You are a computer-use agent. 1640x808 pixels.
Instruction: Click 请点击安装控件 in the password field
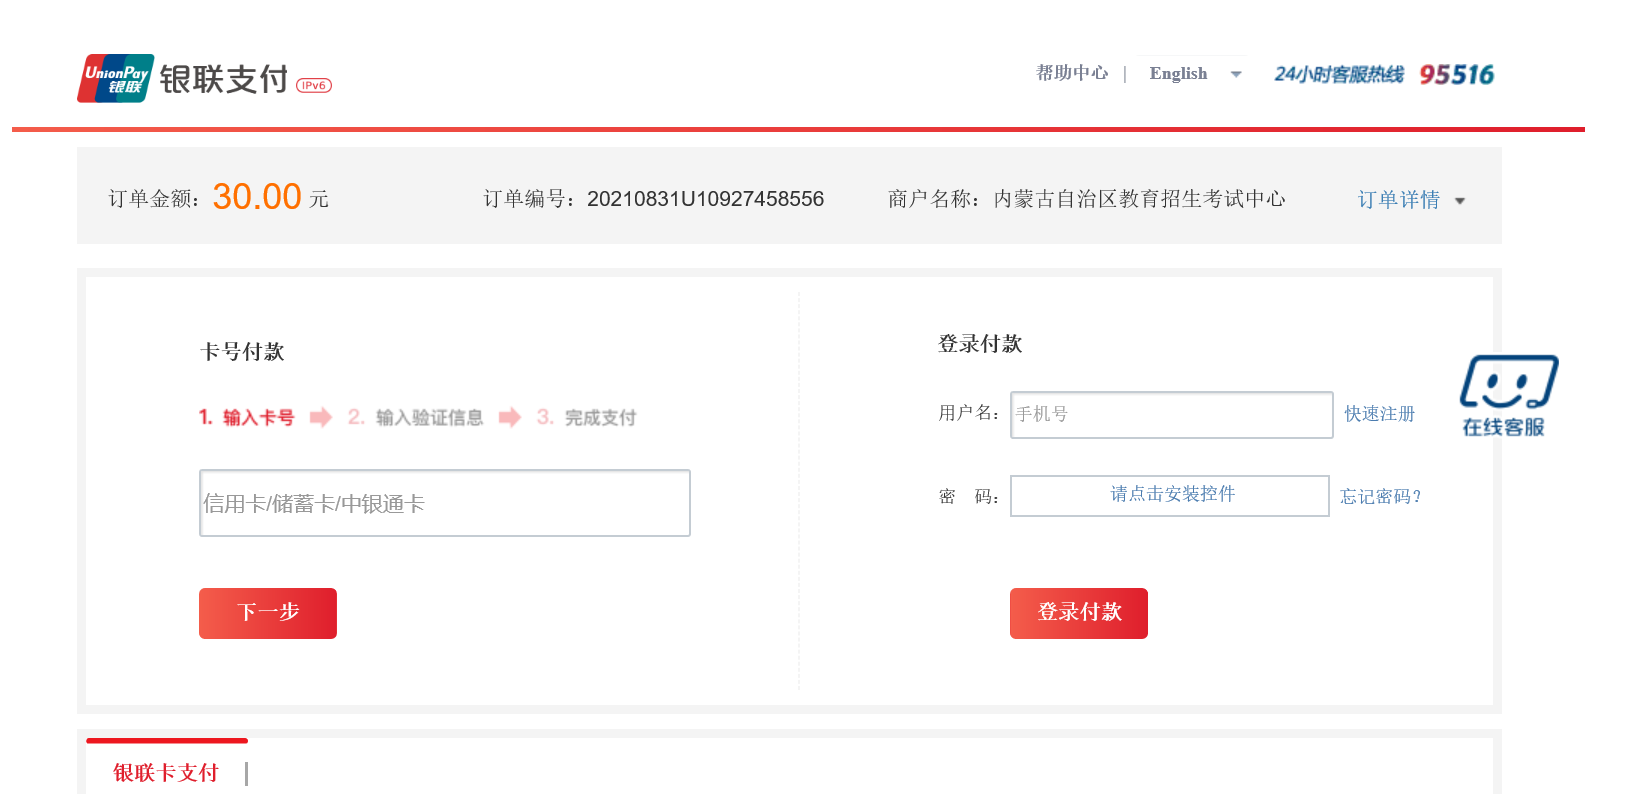coord(1171,495)
